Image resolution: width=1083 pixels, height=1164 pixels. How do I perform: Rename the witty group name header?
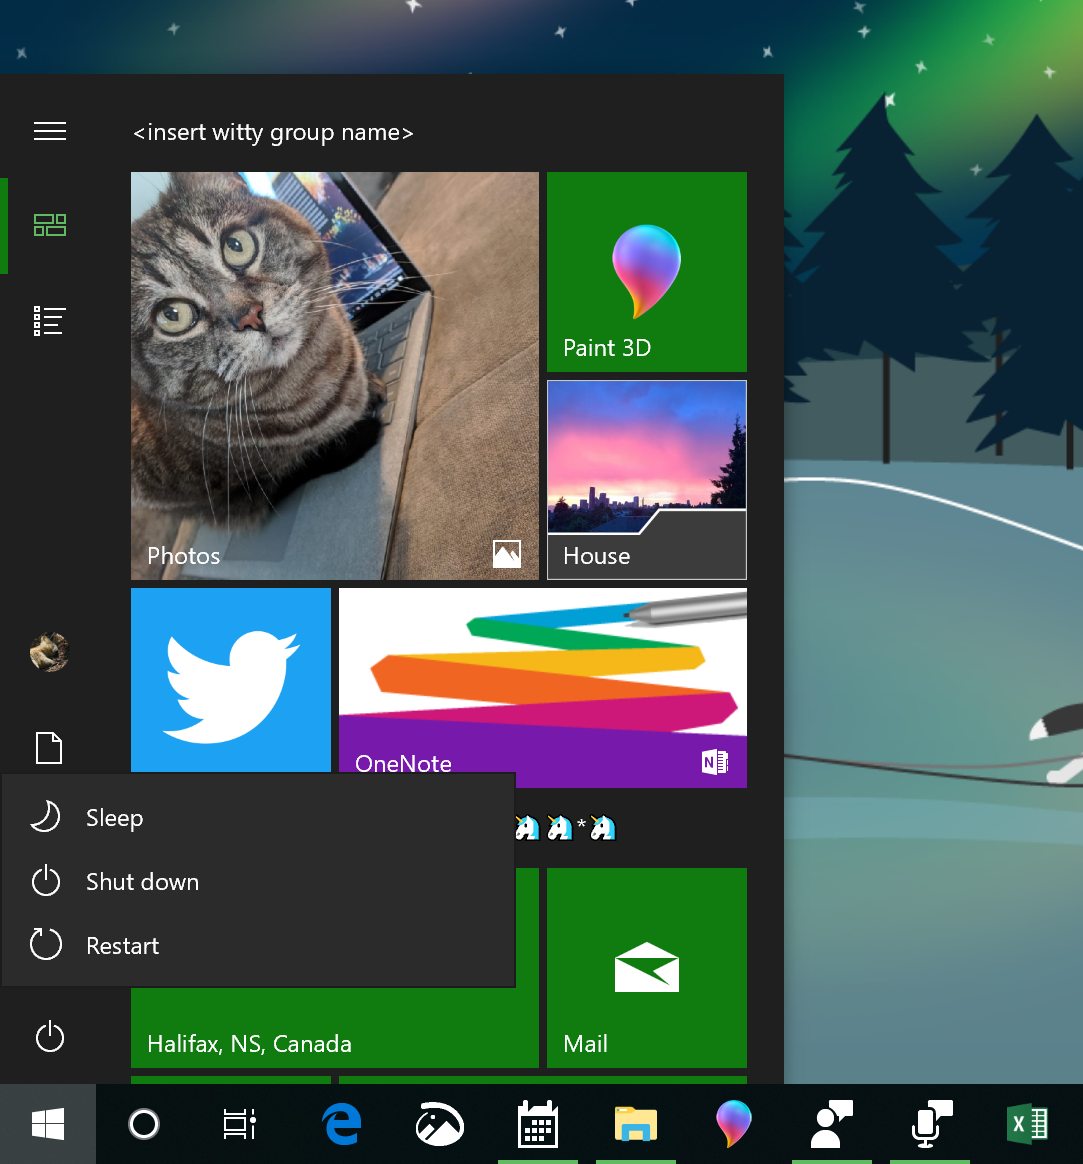click(x=273, y=131)
